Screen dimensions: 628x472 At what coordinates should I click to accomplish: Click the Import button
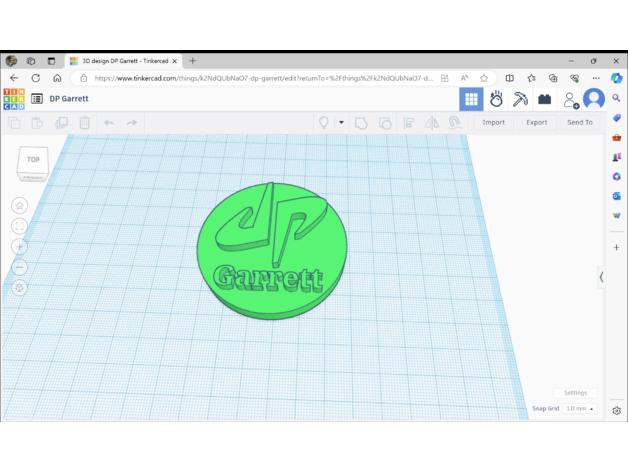tap(493, 122)
